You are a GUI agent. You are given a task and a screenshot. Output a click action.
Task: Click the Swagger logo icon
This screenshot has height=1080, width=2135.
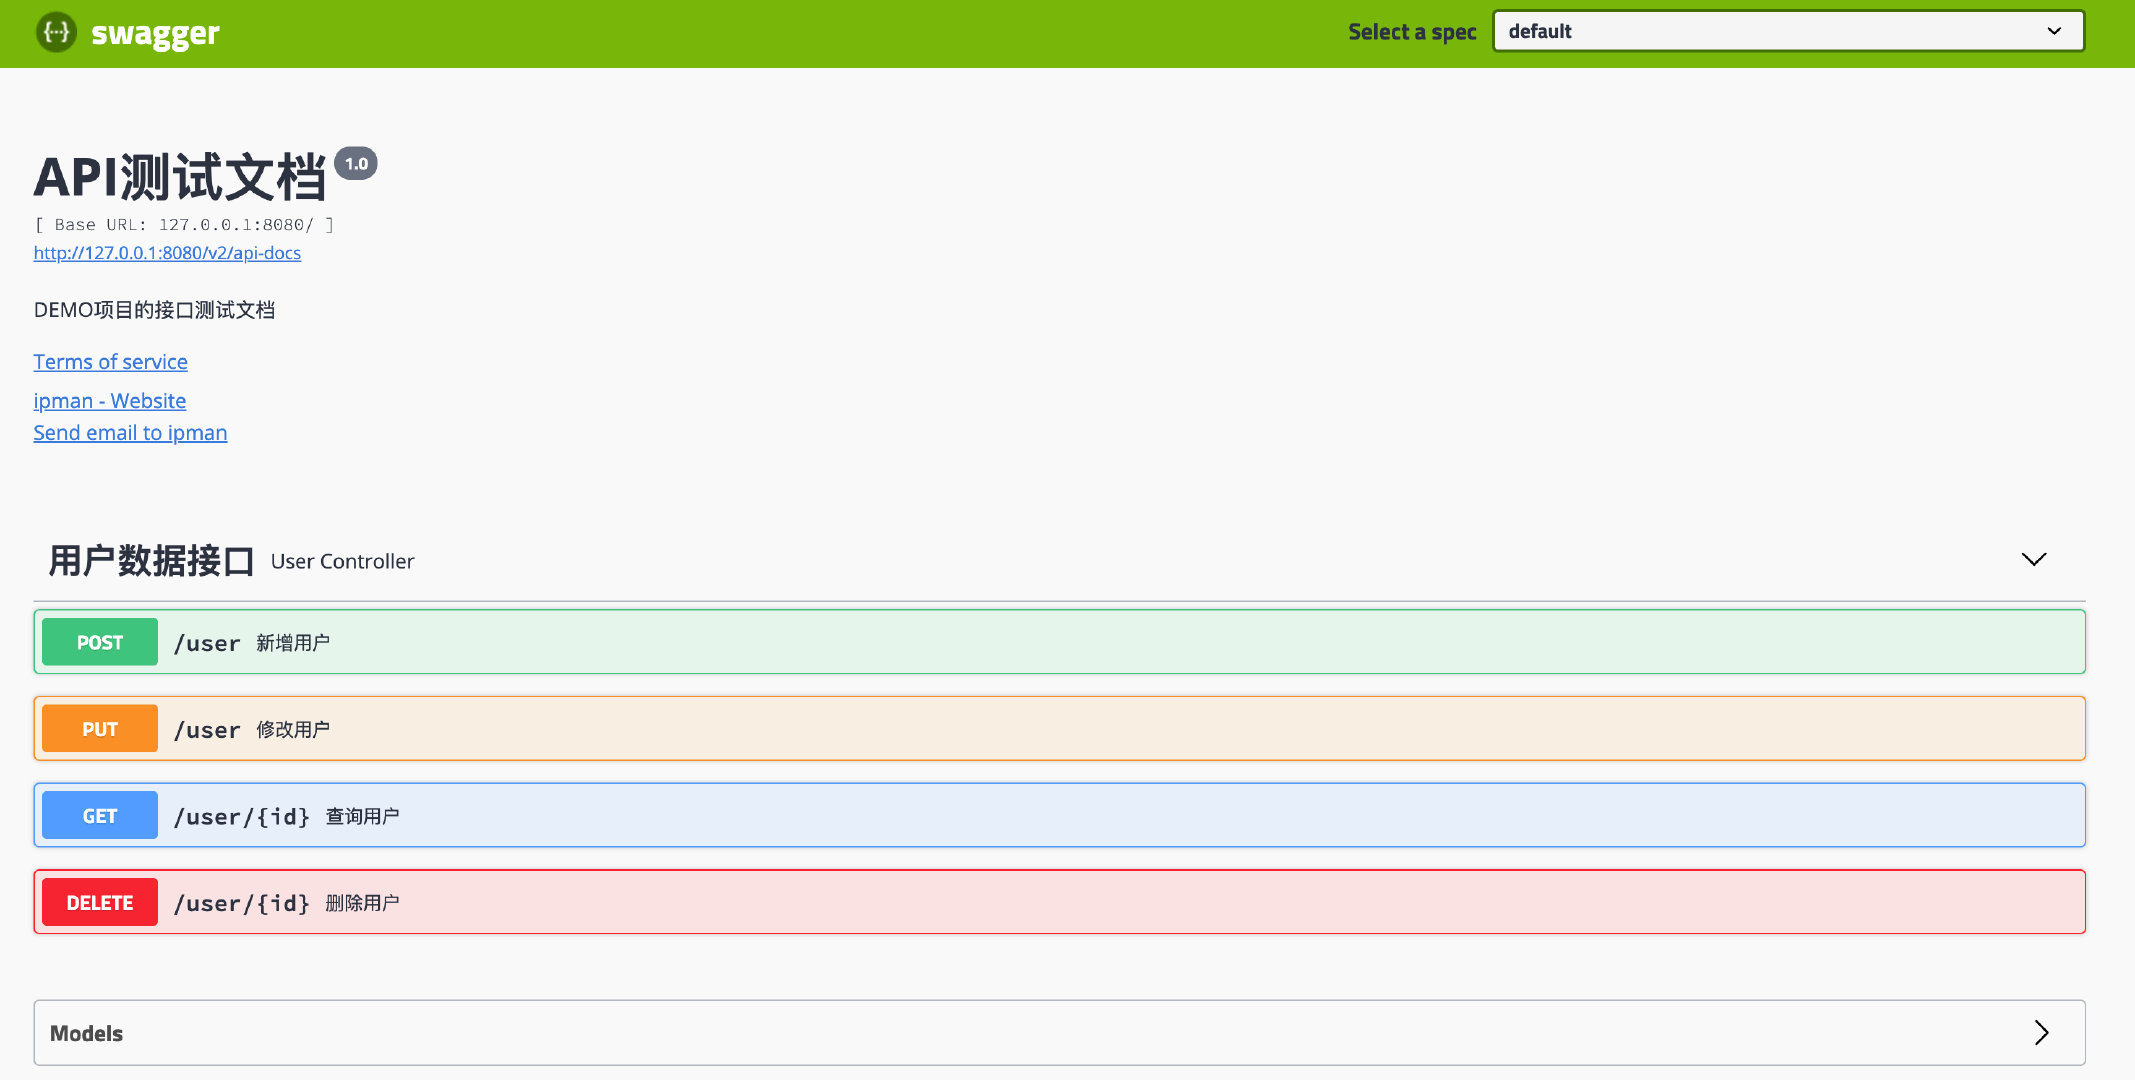click(56, 33)
